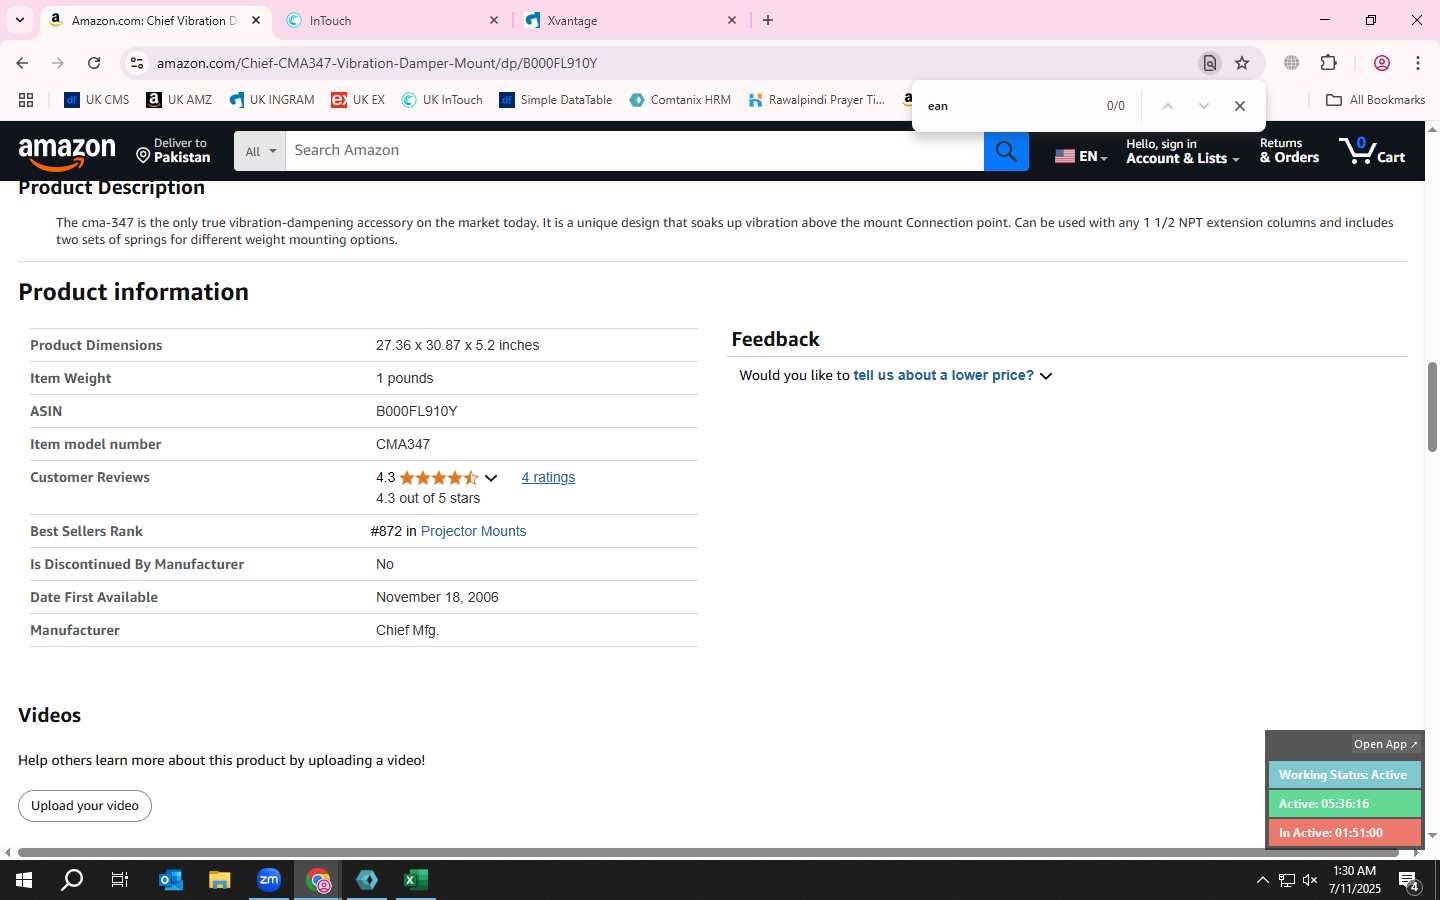
Task: Open the UK EX bookmark
Action: point(358,100)
